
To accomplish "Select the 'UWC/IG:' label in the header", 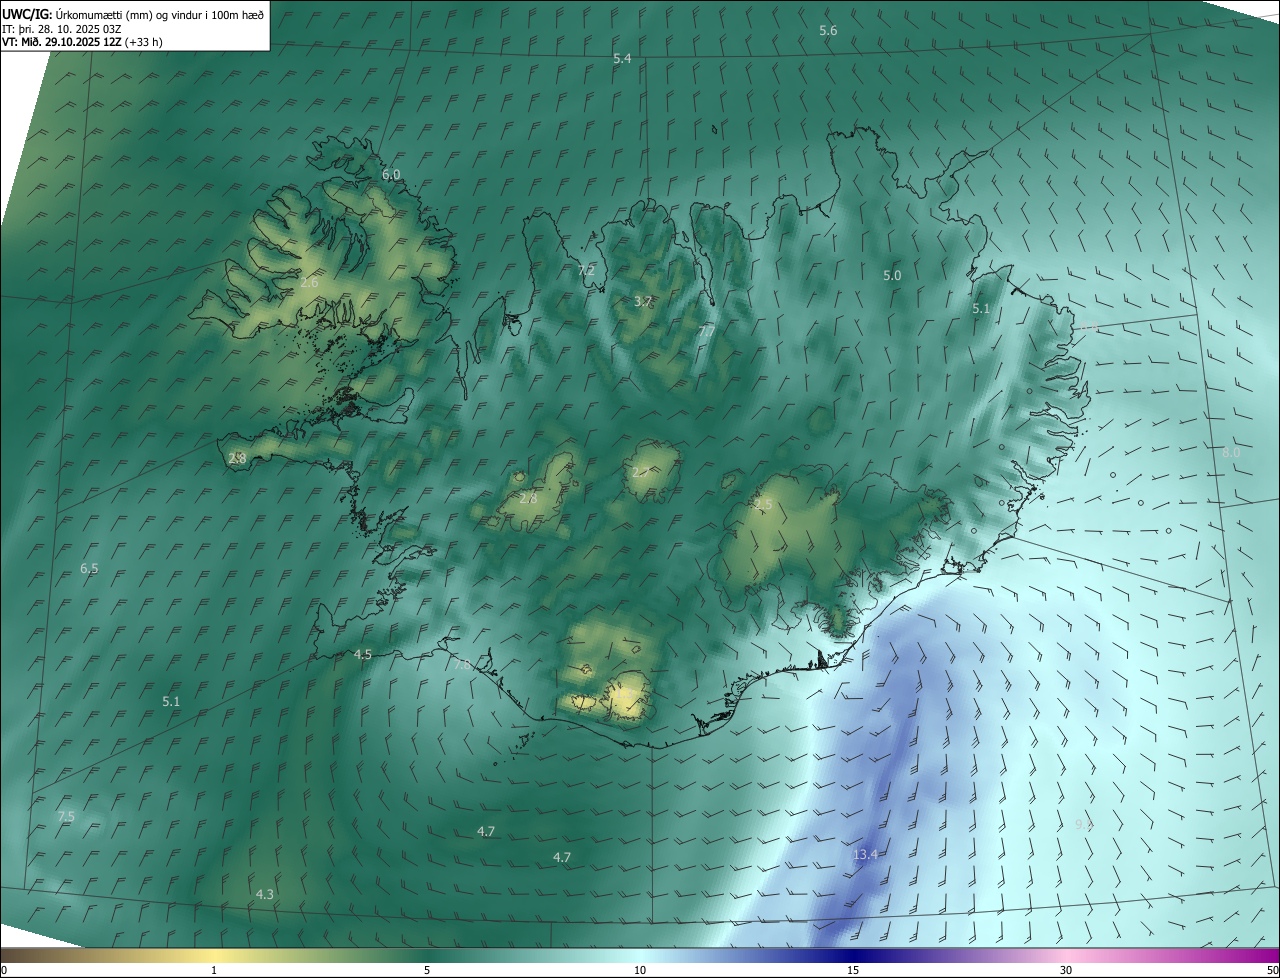I will 29,14.
